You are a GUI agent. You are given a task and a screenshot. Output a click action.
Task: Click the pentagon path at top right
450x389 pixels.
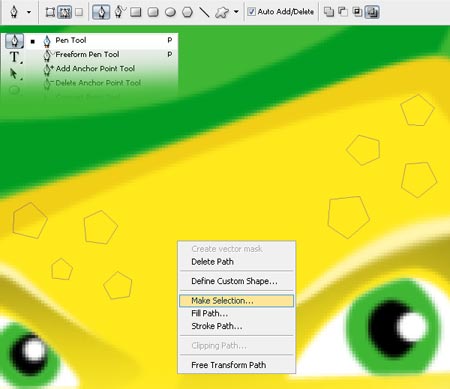(x=417, y=110)
